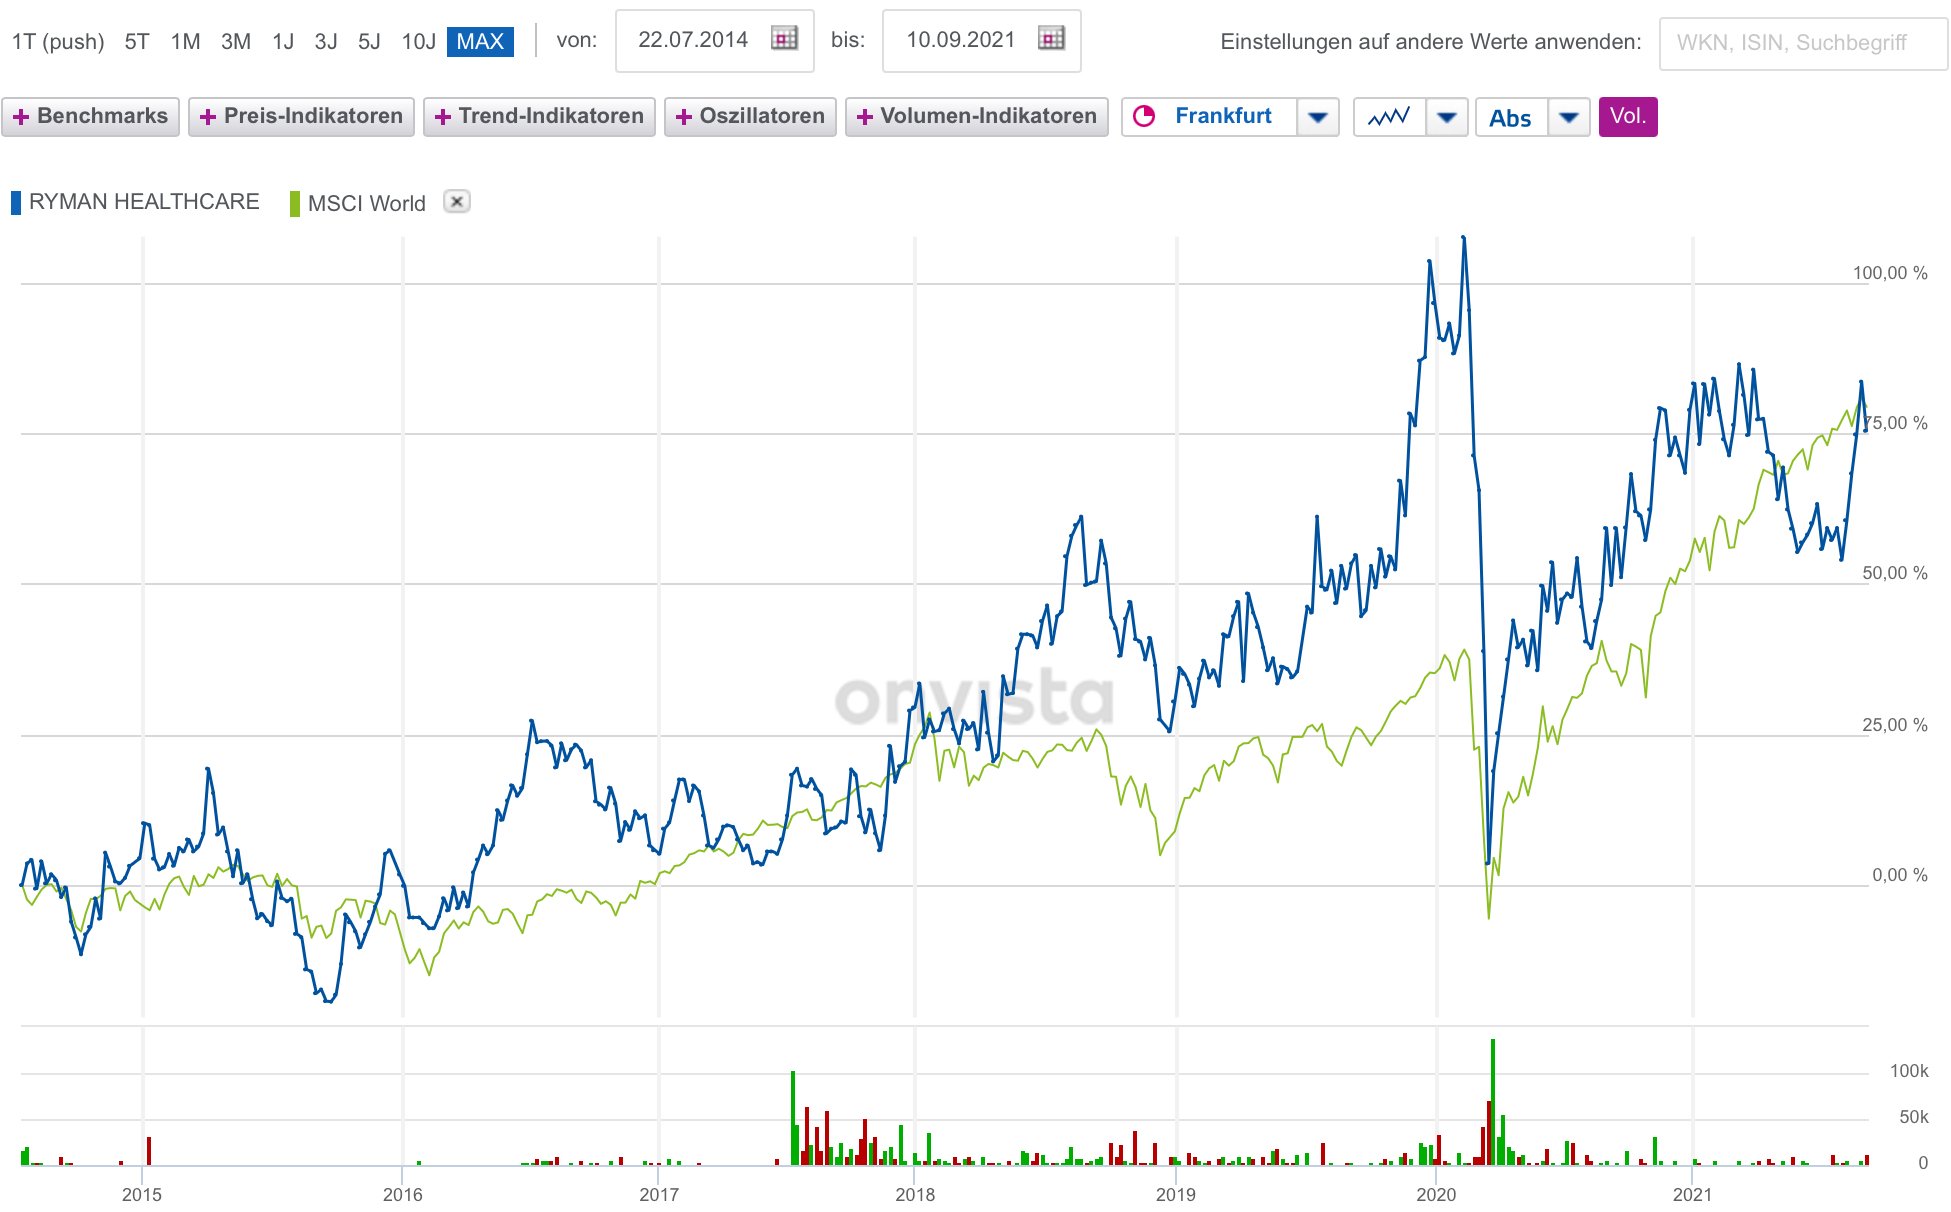This screenshot has height=1212, width=1951.
Task: Expand the Frankfurt exchange dropdown arrow
Action: pos(1317,117)
